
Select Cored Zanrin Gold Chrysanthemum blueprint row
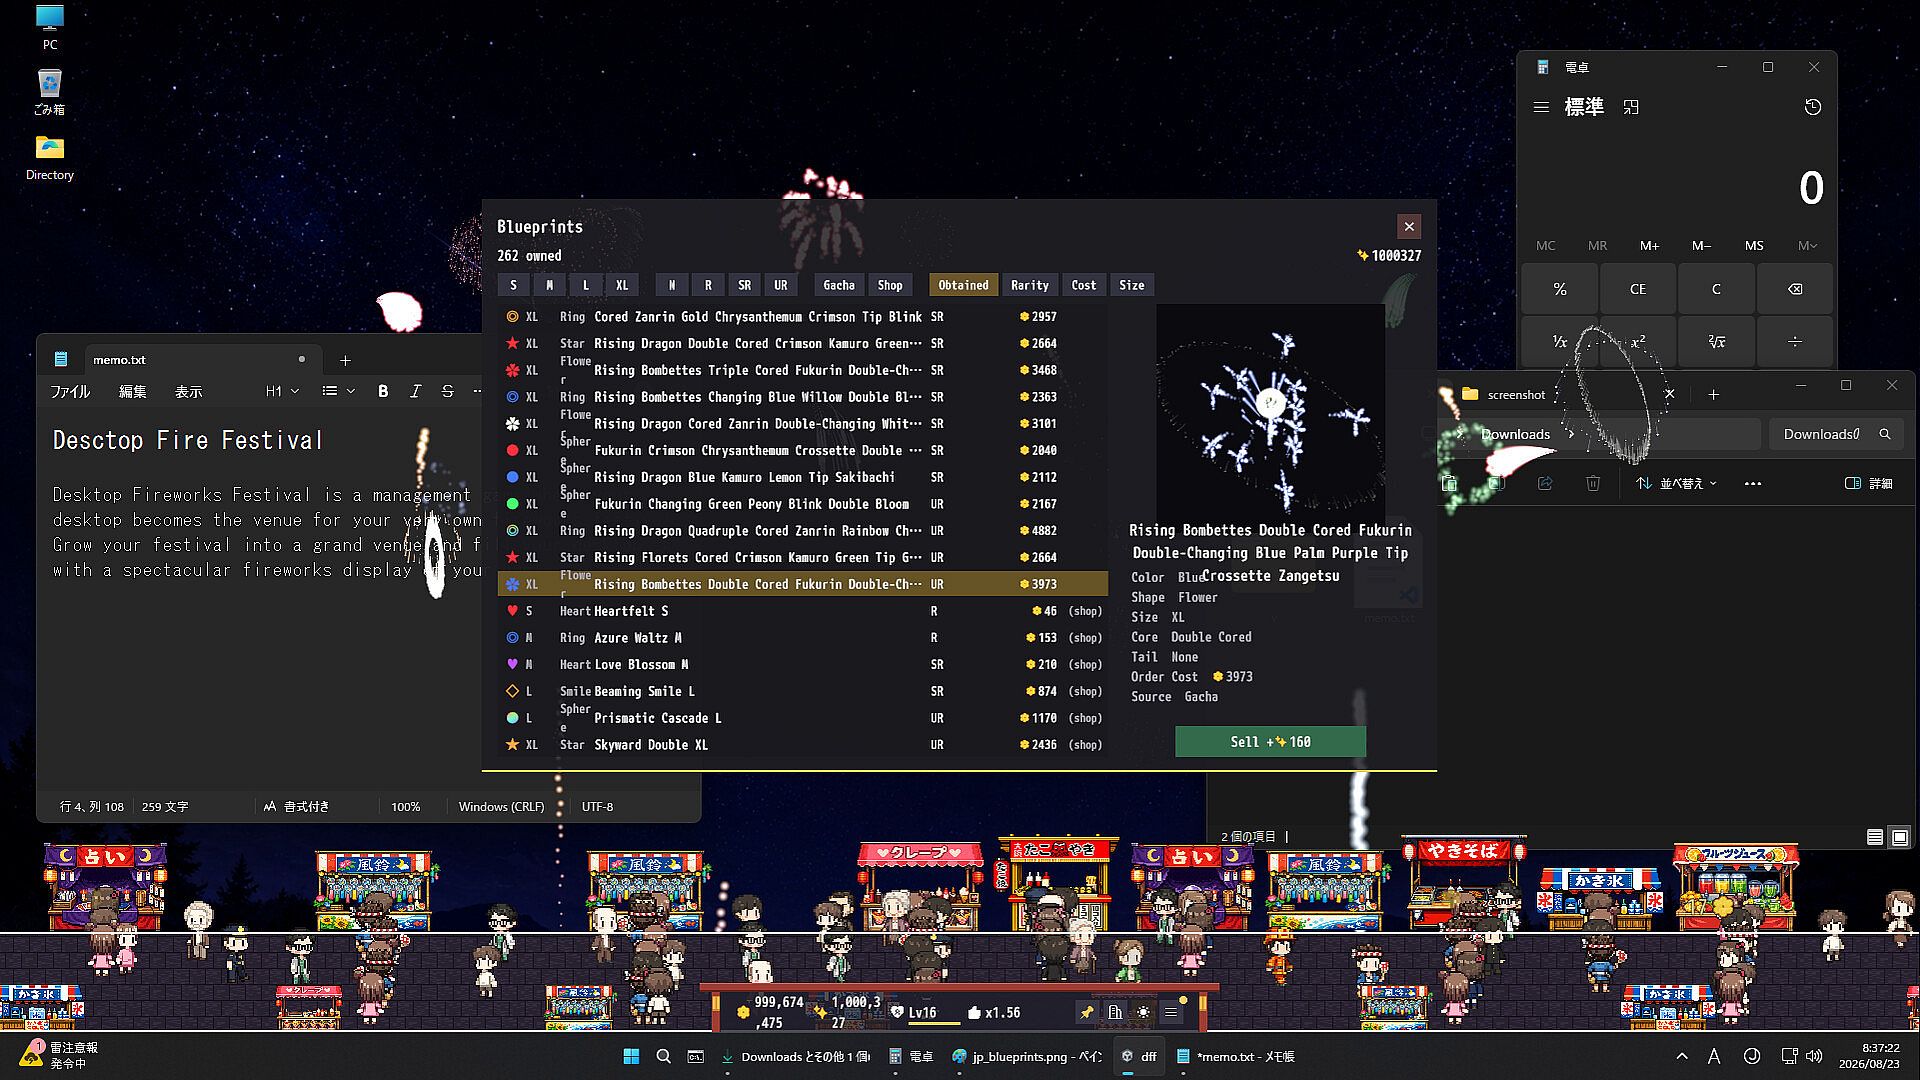pyautogui.click(x=803, y=317)
